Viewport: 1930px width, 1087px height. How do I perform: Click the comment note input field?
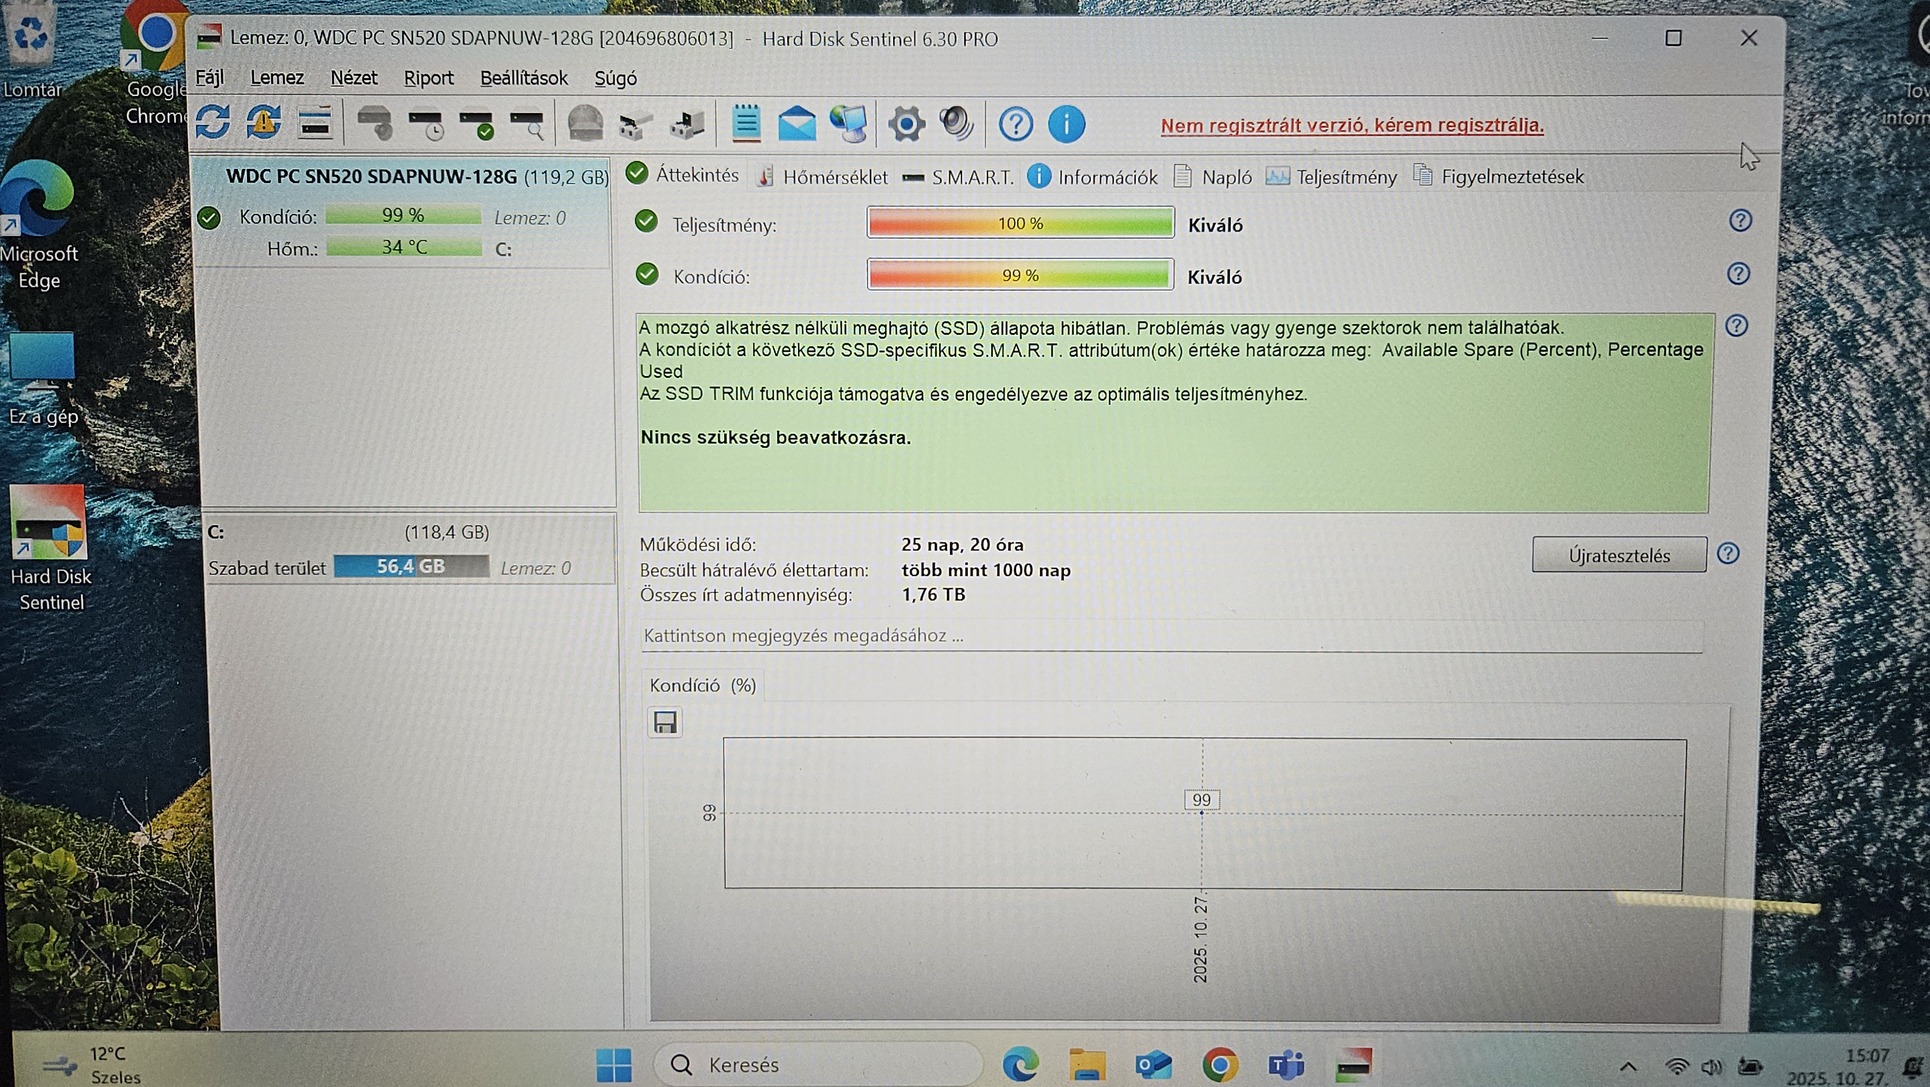point(1170,636)
